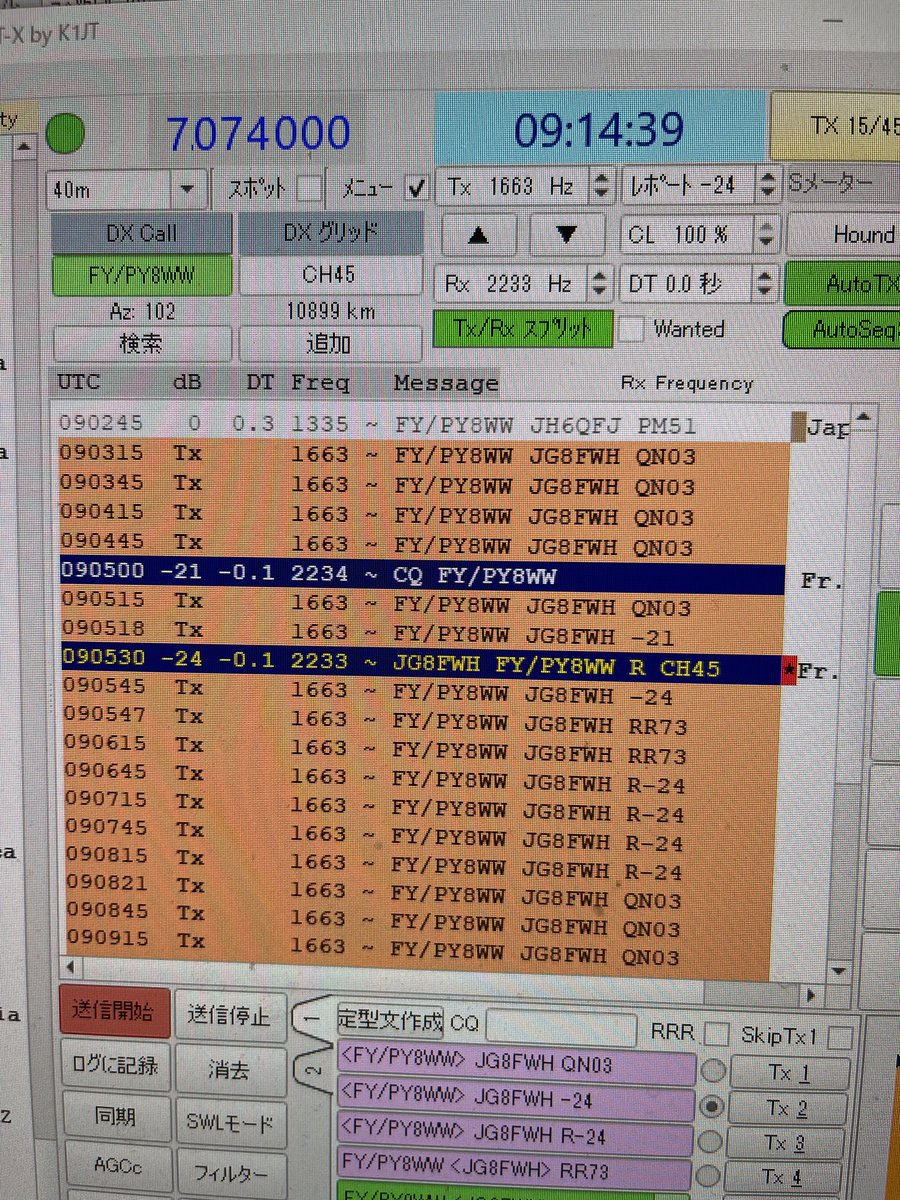900x1200 pixels.
Task: Switch to message tab 2
Action: click(311, 1072)
